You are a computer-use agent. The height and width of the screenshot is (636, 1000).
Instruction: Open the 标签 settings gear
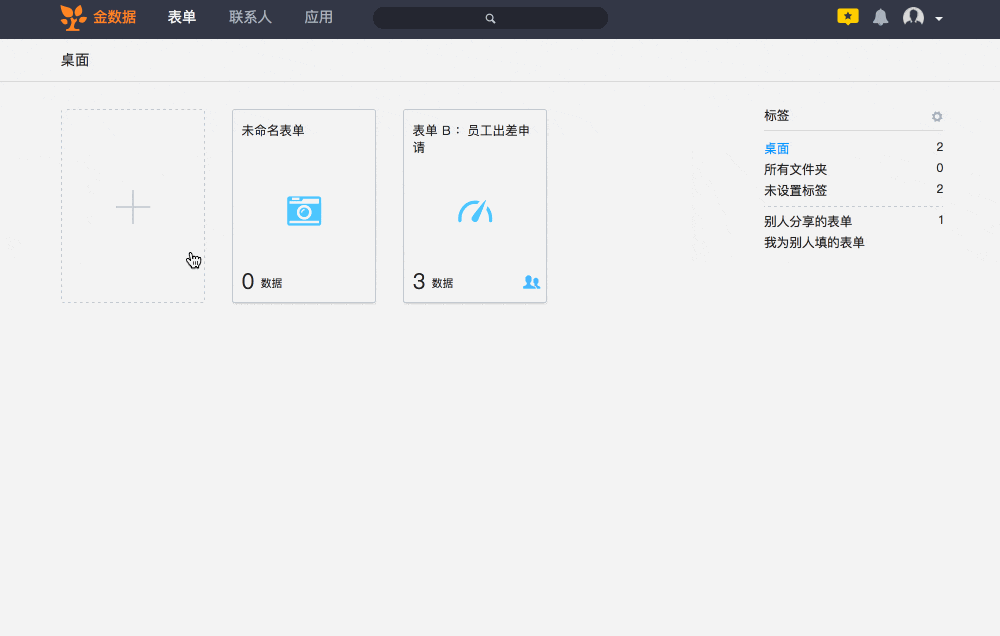pyautogui.click(x=937, y=116)
